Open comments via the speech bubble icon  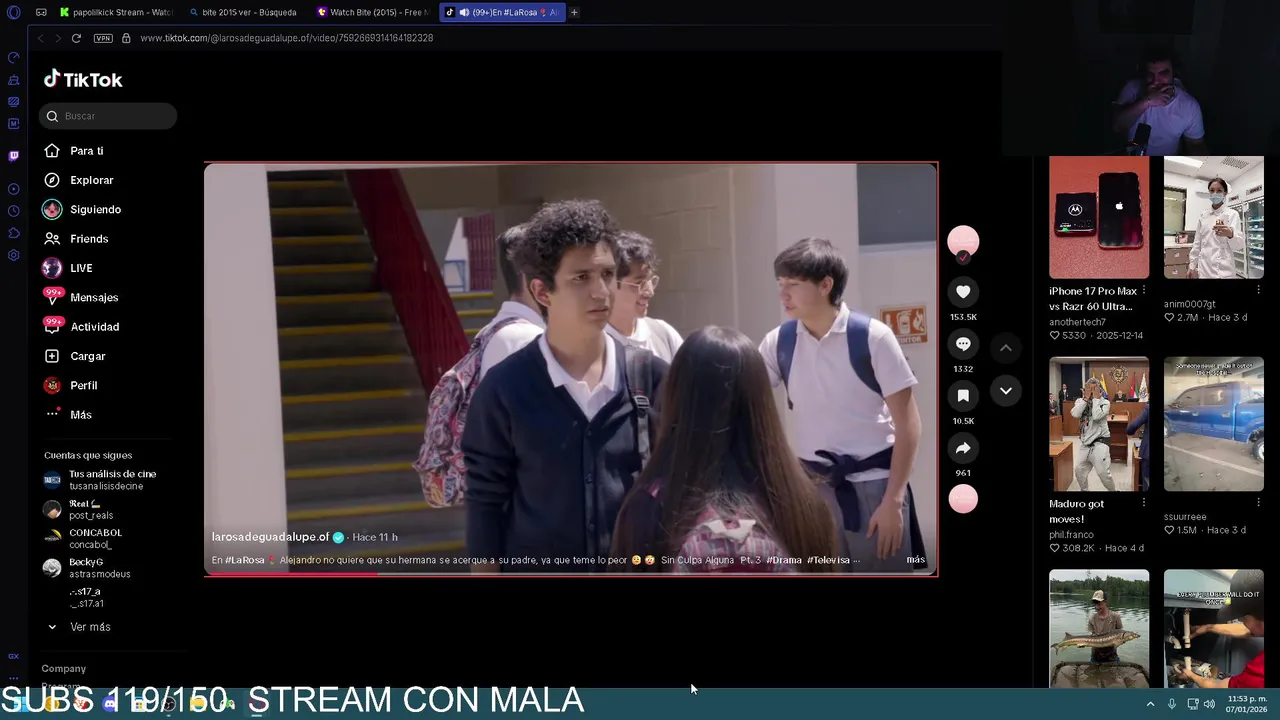click(x=963, y=344)
